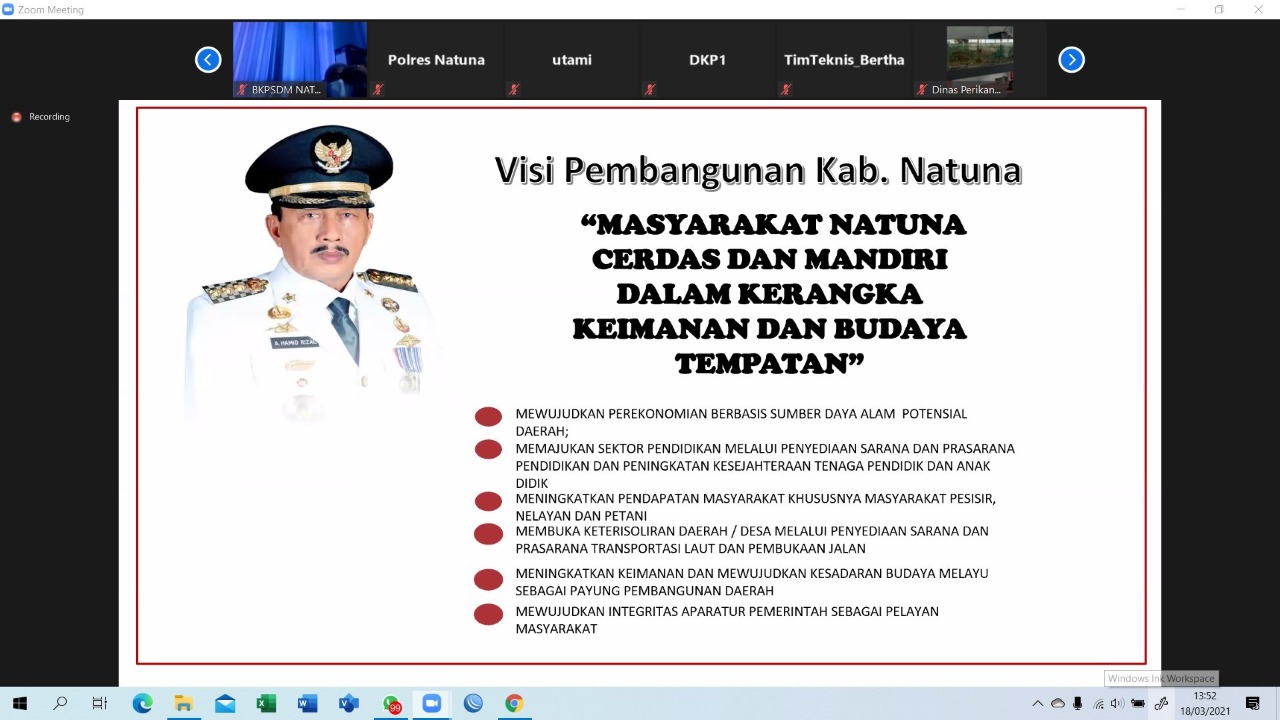
Task: Open Windows Ink Workspace in the system tray
Action: (1163, 703)
